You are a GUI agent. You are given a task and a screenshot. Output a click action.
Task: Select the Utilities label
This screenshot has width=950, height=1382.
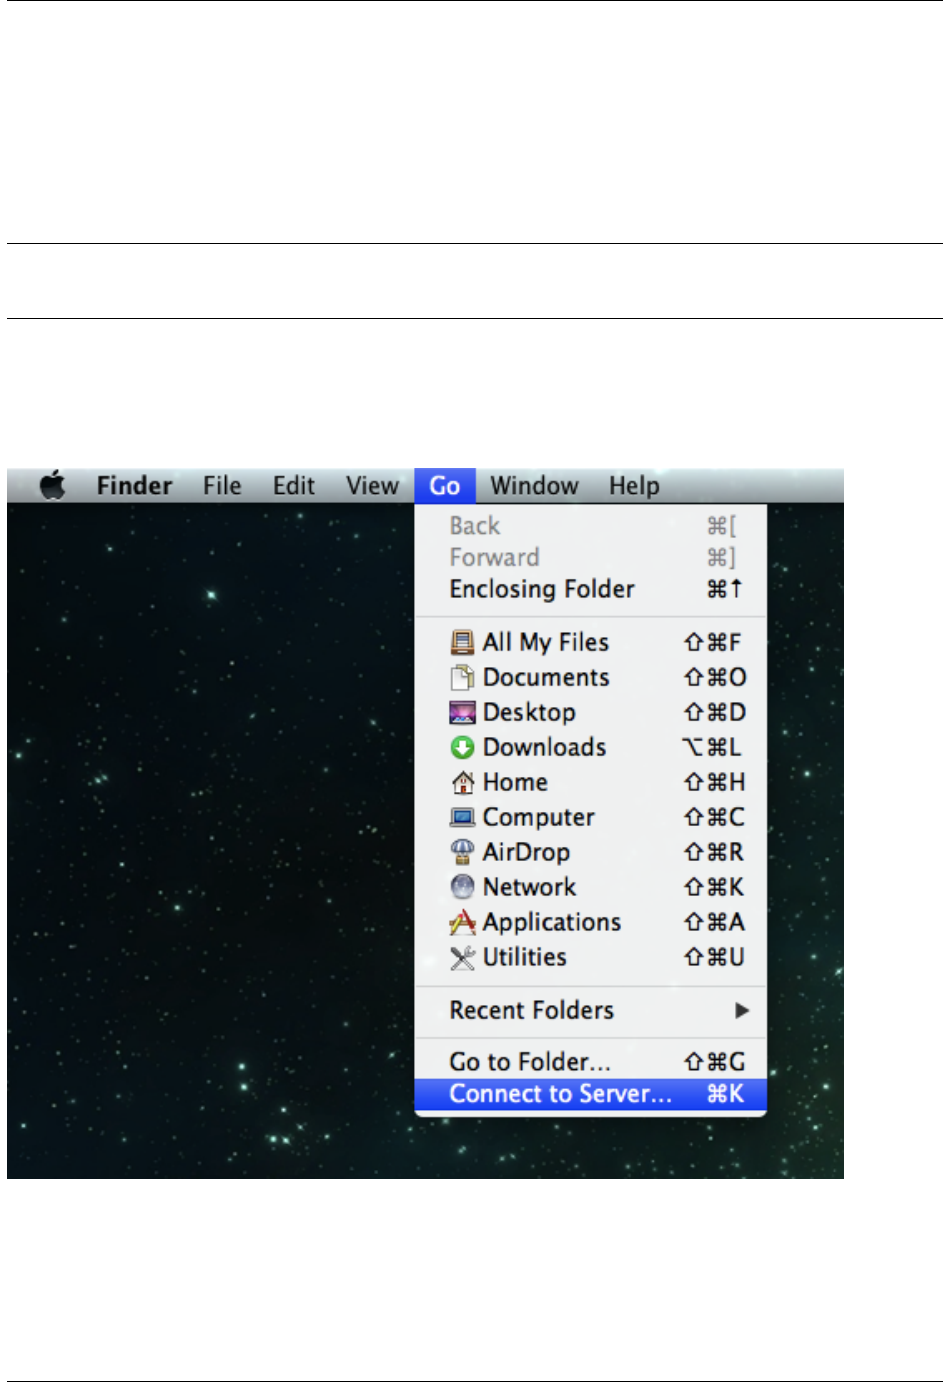click(x=524, y=957)
